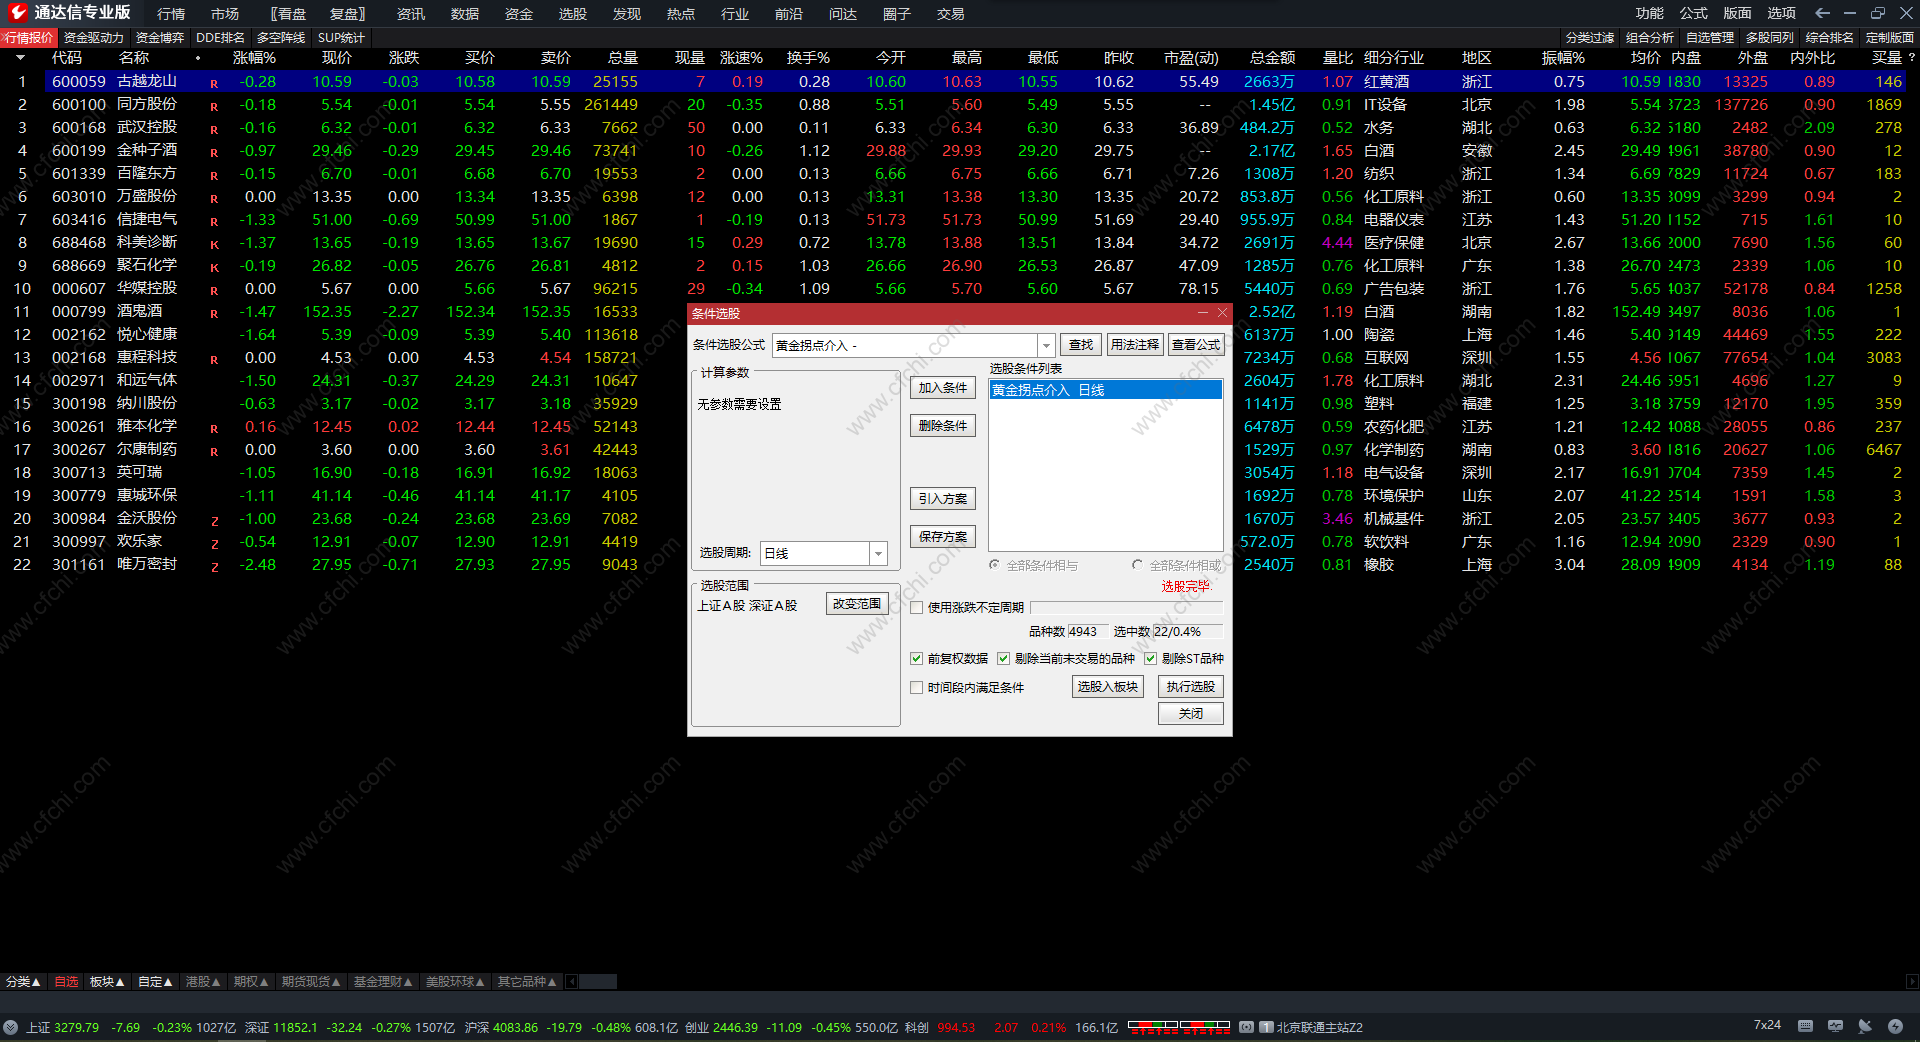
Task: Open the monitor icon in status bar
Action: point(1835,1026)
